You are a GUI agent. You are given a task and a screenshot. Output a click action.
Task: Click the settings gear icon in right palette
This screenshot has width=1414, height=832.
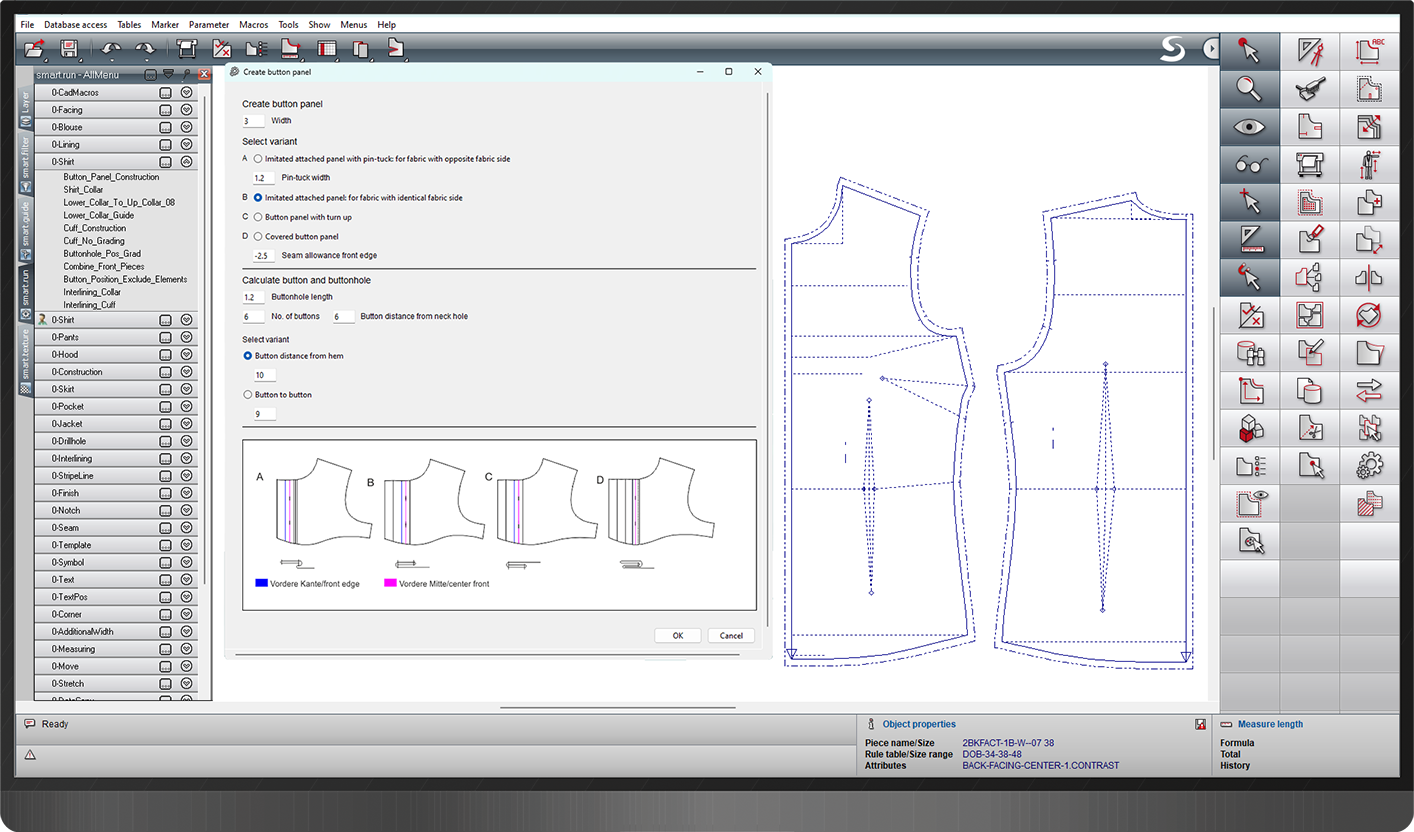pos(1369,465)
